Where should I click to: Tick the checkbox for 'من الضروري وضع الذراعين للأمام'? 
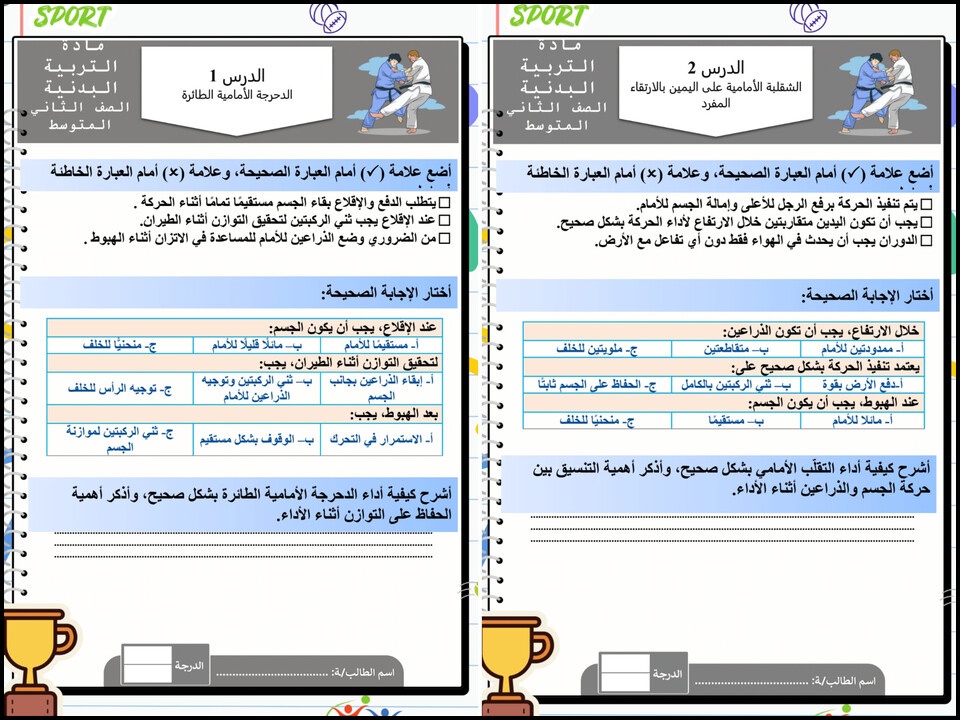(444, 238)
